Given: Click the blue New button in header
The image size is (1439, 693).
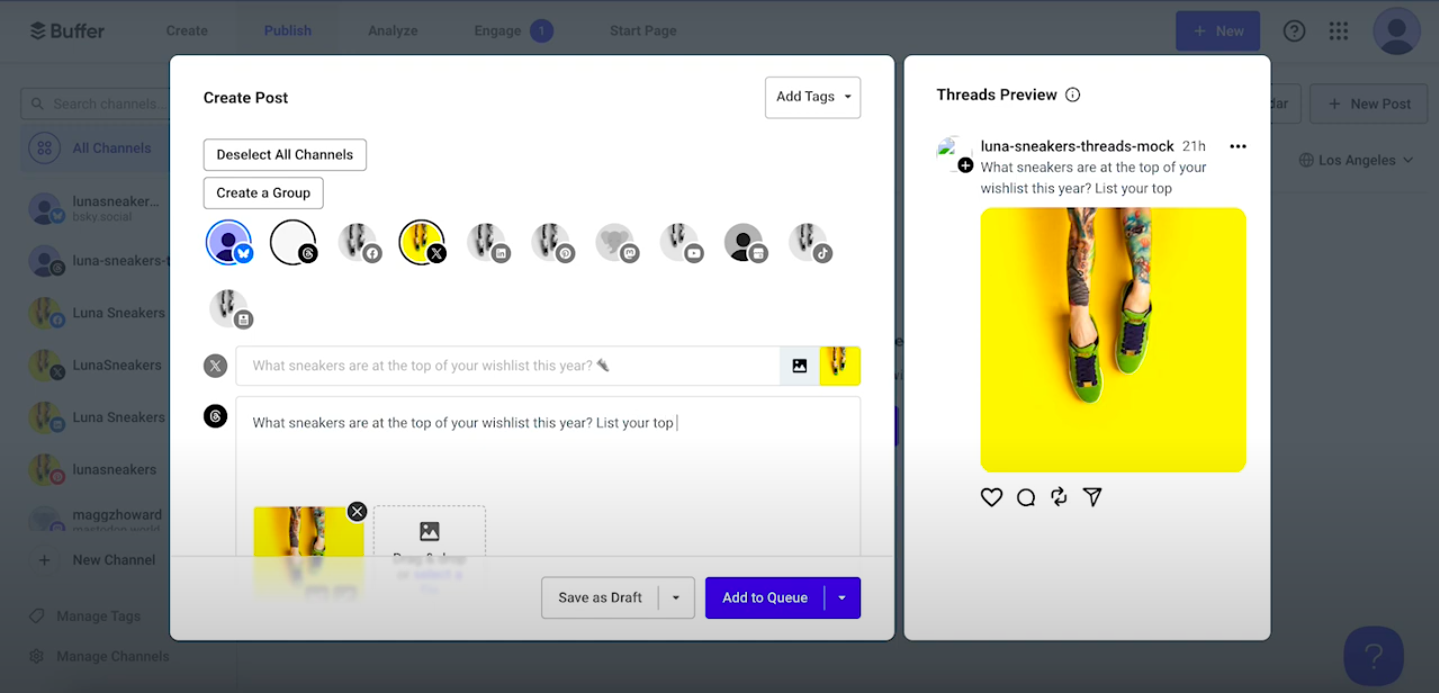Looking at the screenshot, I should [x=1218, y=31].
